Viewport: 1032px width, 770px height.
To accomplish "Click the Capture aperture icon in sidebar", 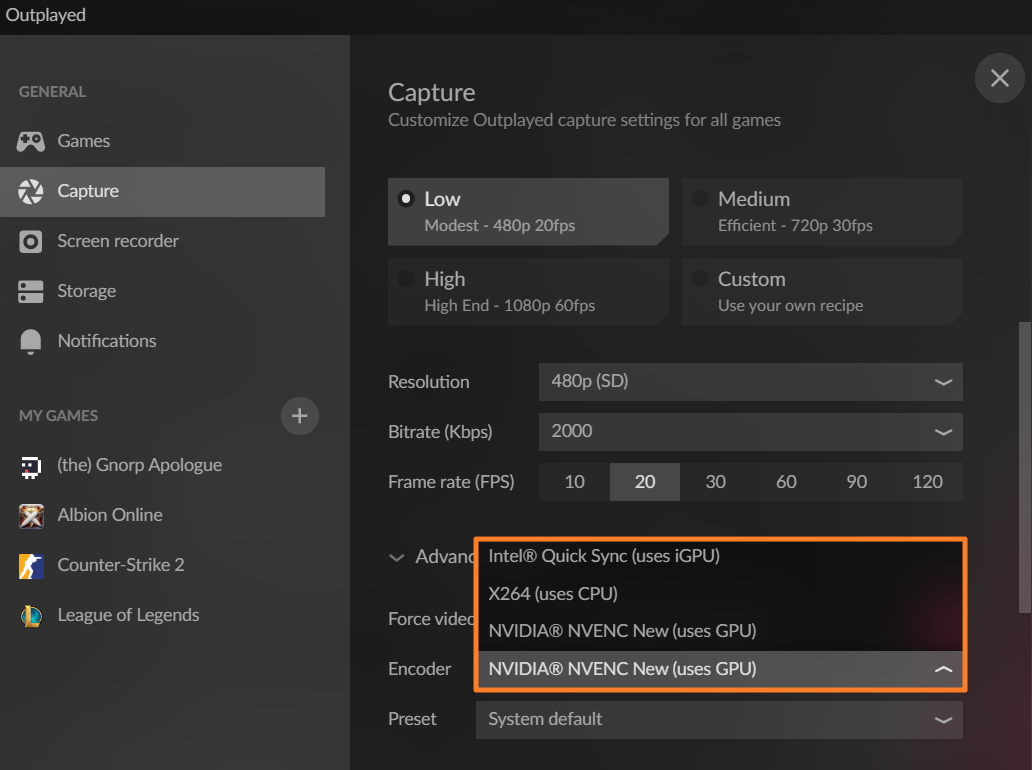I will [x=30, y=192].
